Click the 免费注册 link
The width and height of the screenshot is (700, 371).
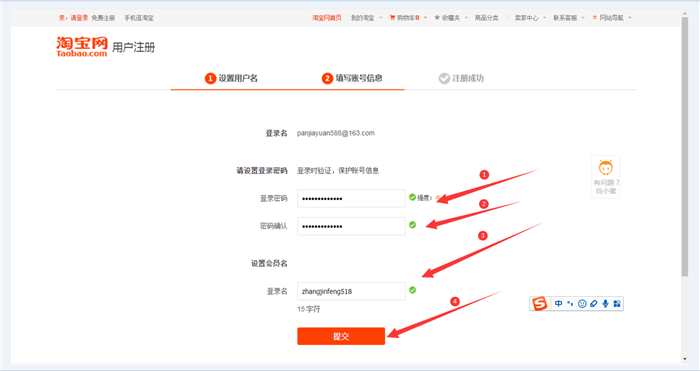coord(103,18)
